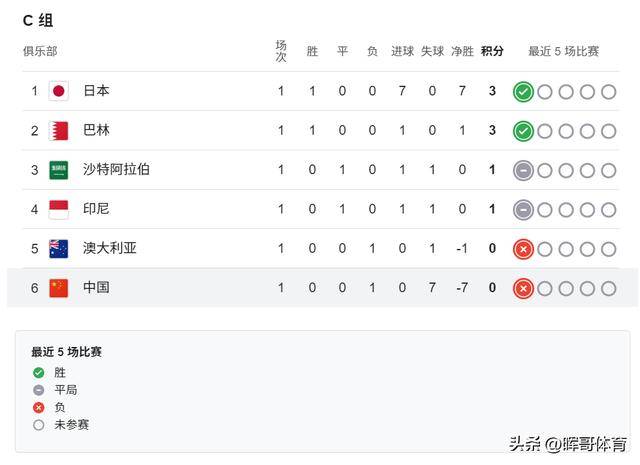Click Saudi Arabia's gray draw result icon
The width and height of the screenshot is (640, 465).
click(x=523, y=170)
